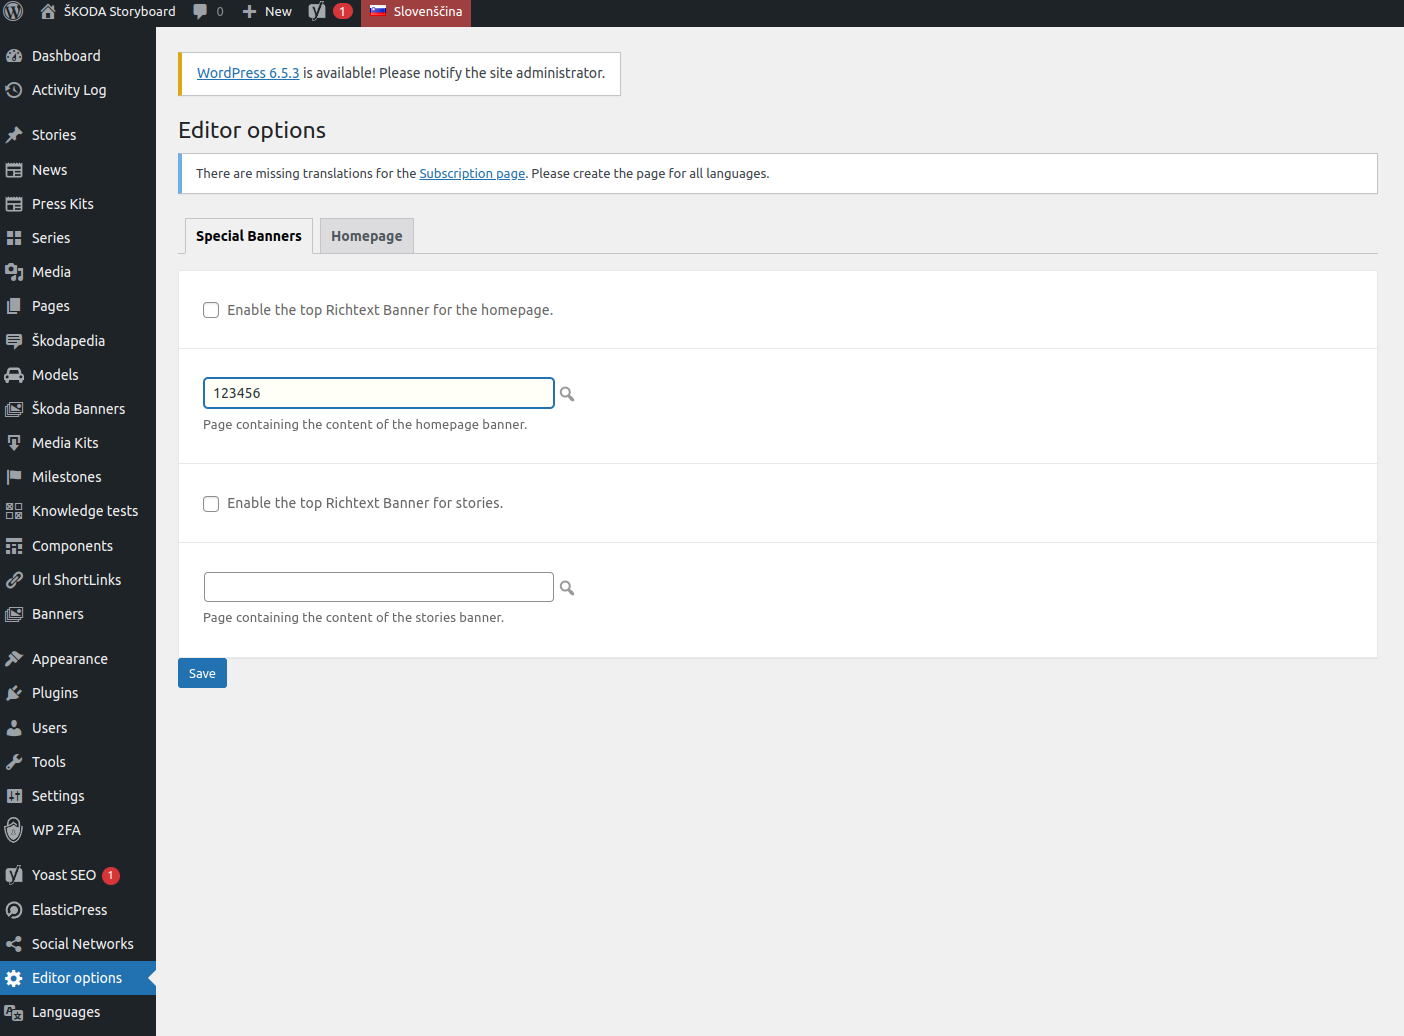
Task: Open the WordPress 6.5.3 update link
Action: [x=248, y=73]
